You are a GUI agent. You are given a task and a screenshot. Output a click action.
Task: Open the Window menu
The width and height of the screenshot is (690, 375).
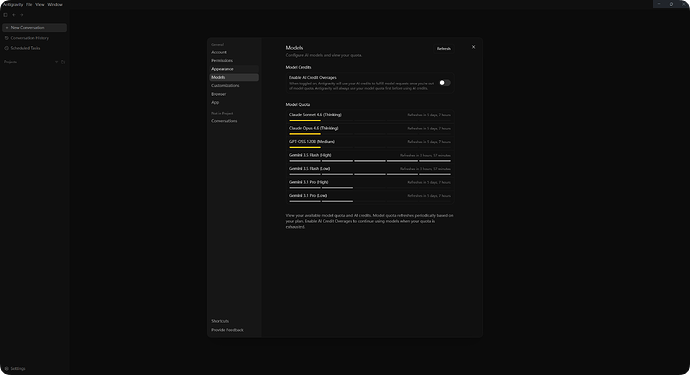click(55, 4)
